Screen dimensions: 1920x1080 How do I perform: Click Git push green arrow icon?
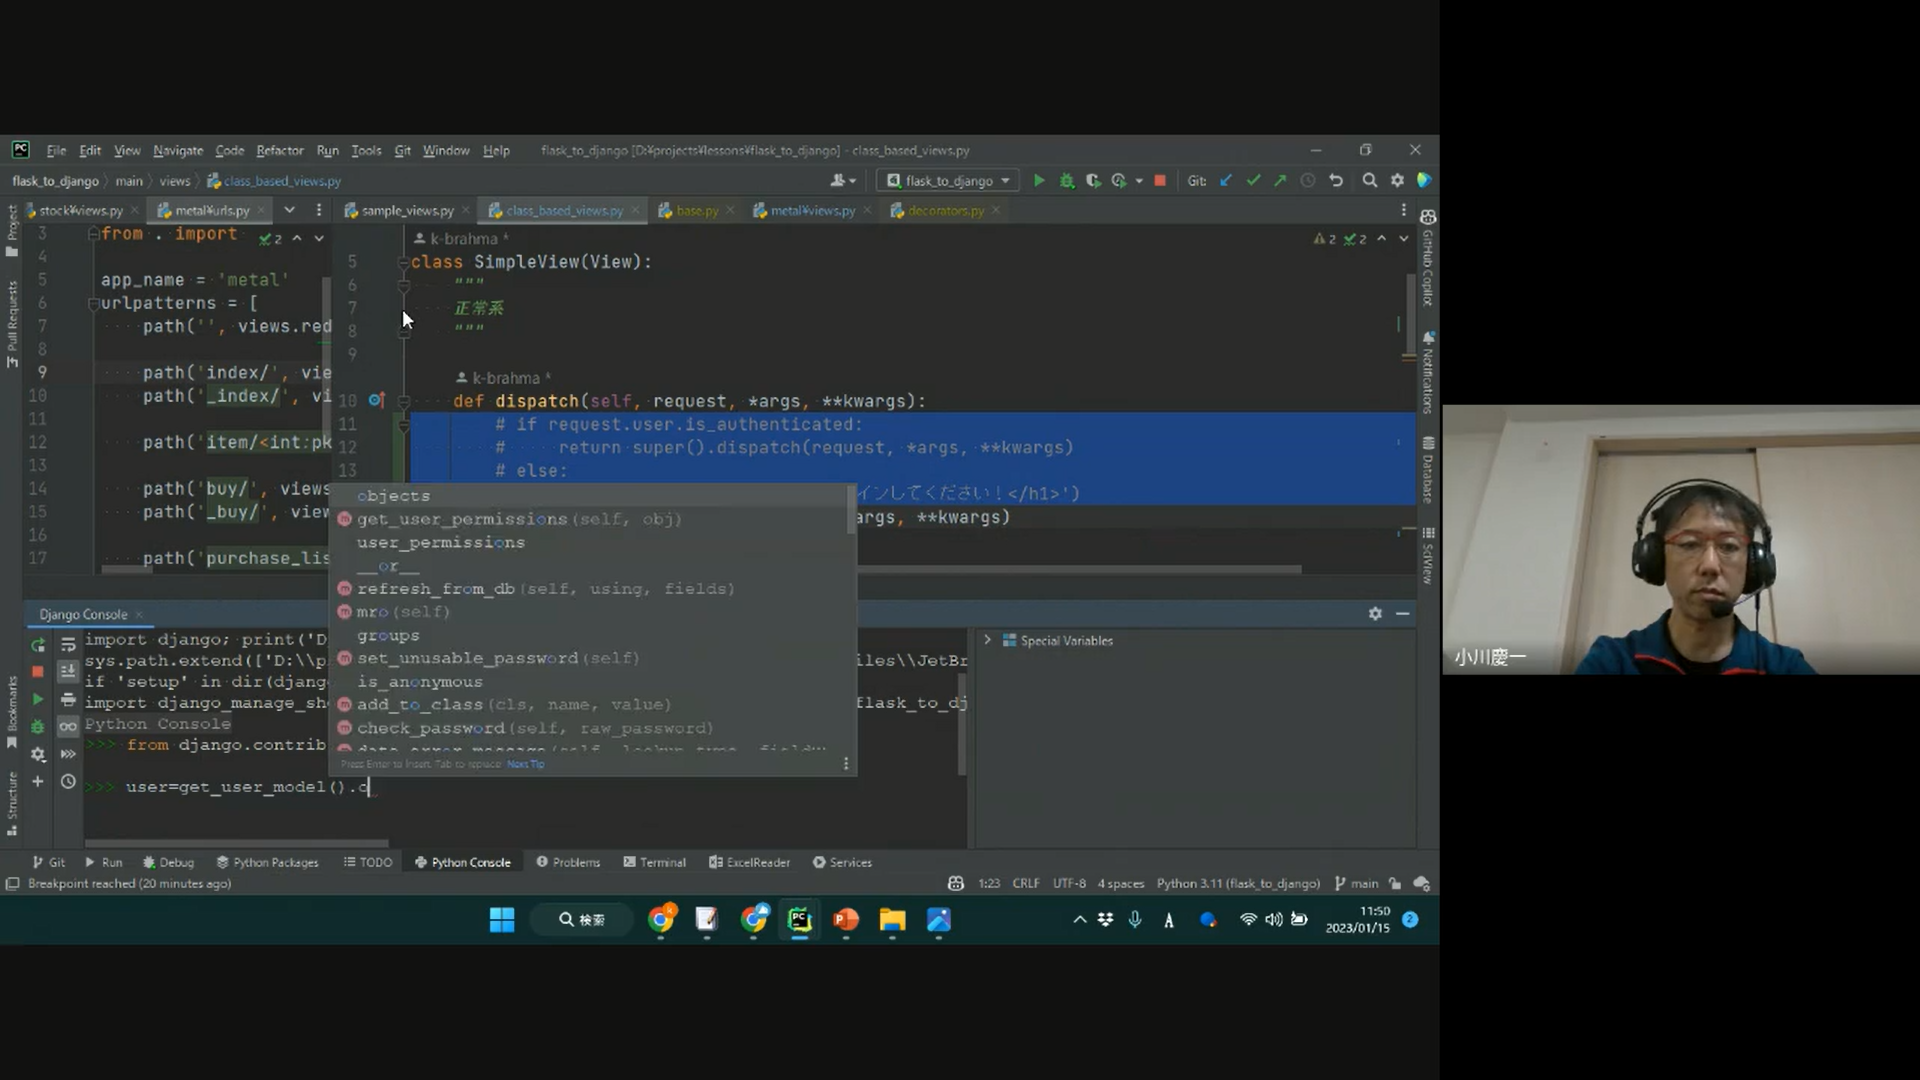[1280, 181]
